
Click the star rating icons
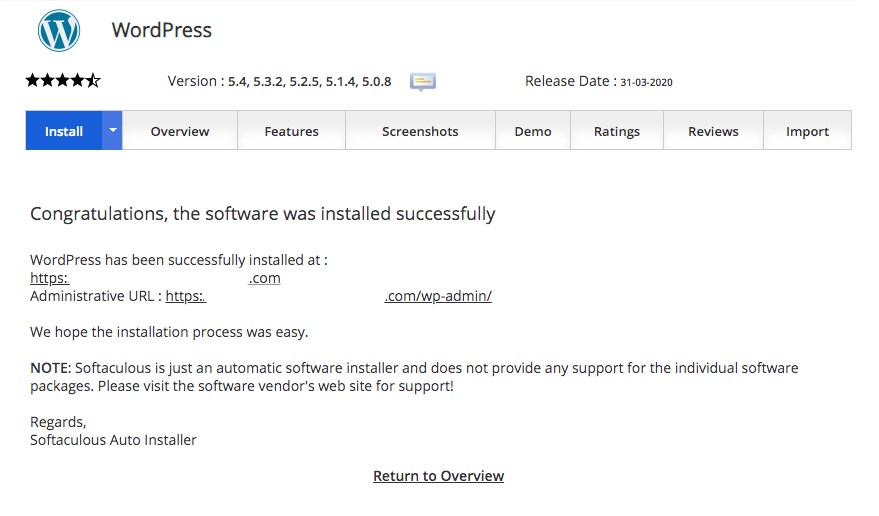point(63,81)
